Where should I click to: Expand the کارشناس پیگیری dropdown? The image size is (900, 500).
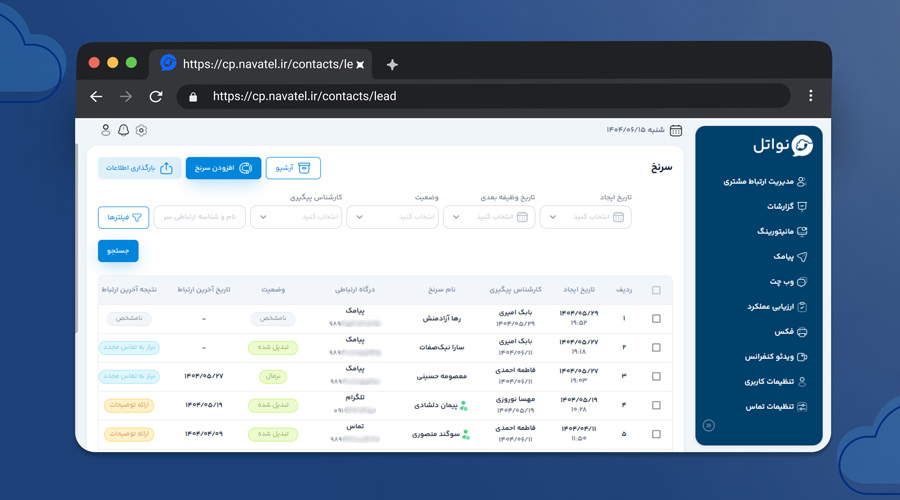pyautogui.click(x=296, y=216)
